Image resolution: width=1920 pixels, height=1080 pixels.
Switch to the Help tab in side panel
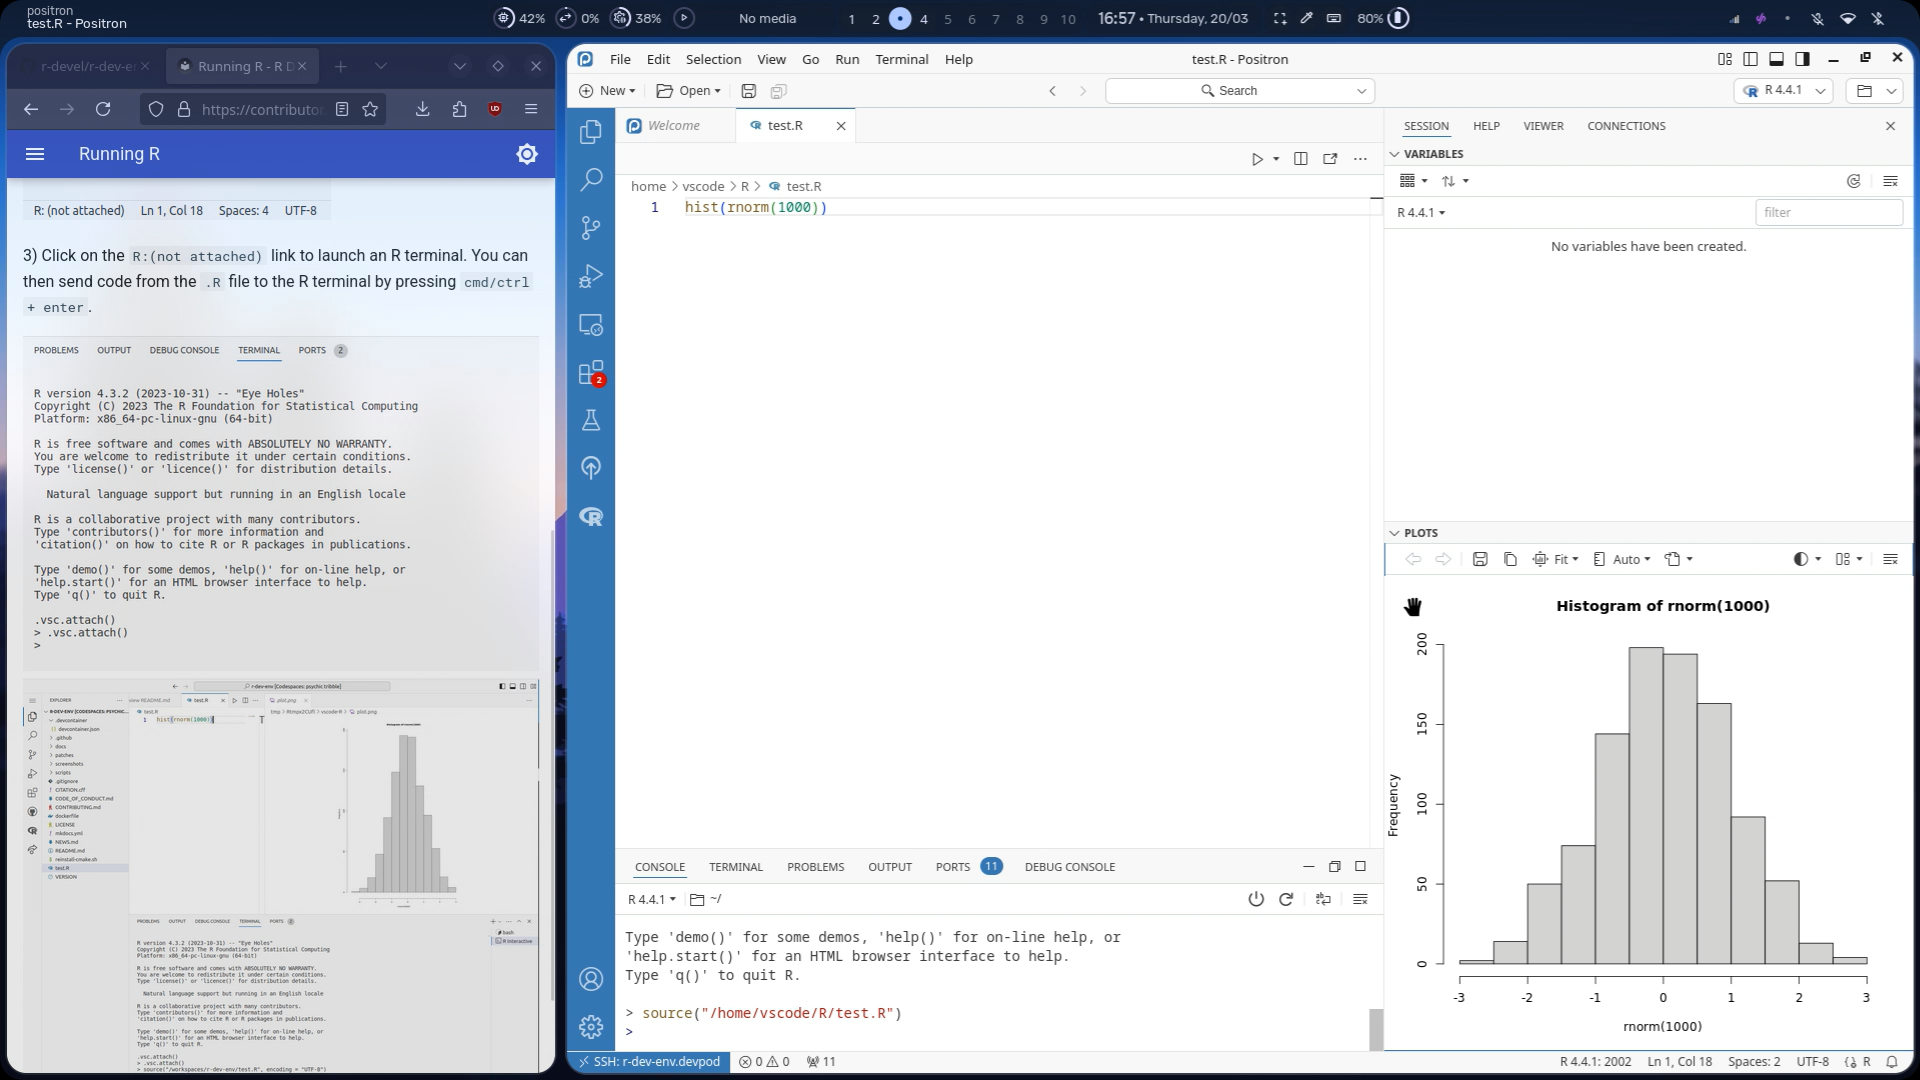pyautogui.click(x=1486, y=126)
